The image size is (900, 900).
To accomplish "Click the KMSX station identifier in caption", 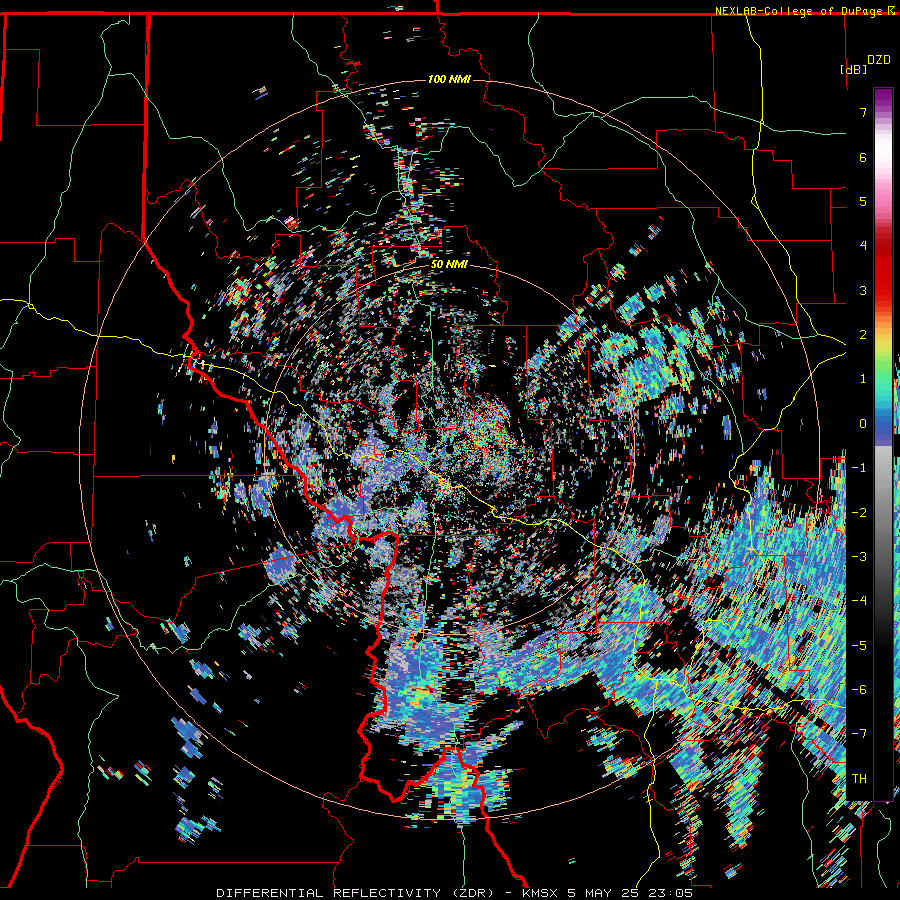I will coord(542,893).
